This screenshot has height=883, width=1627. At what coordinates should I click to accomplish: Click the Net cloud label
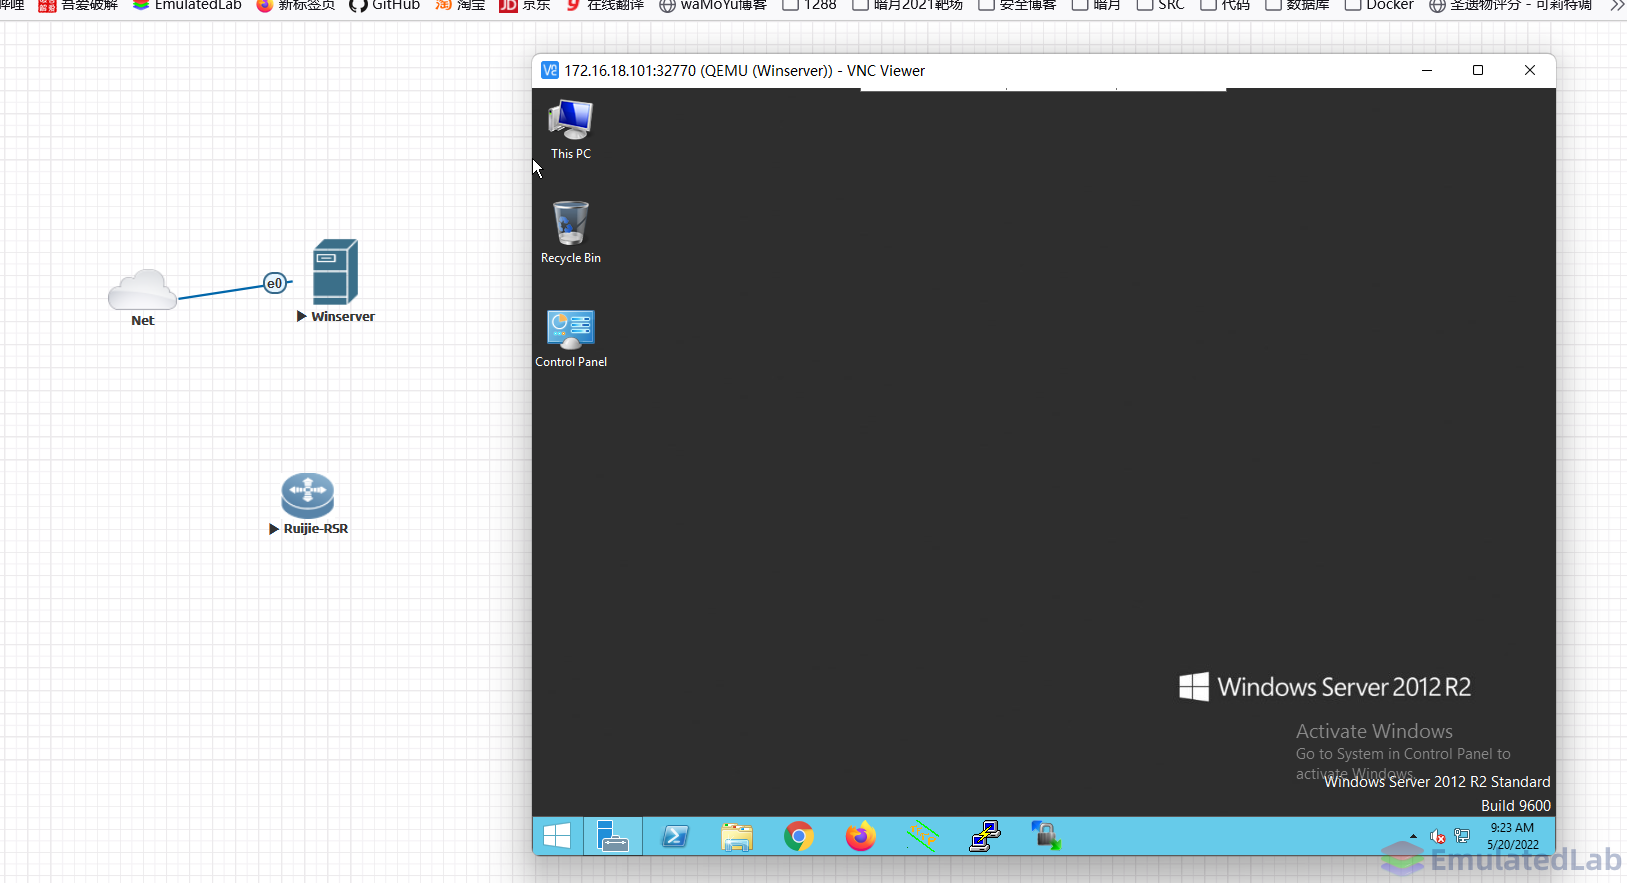[x=143, y=320]
